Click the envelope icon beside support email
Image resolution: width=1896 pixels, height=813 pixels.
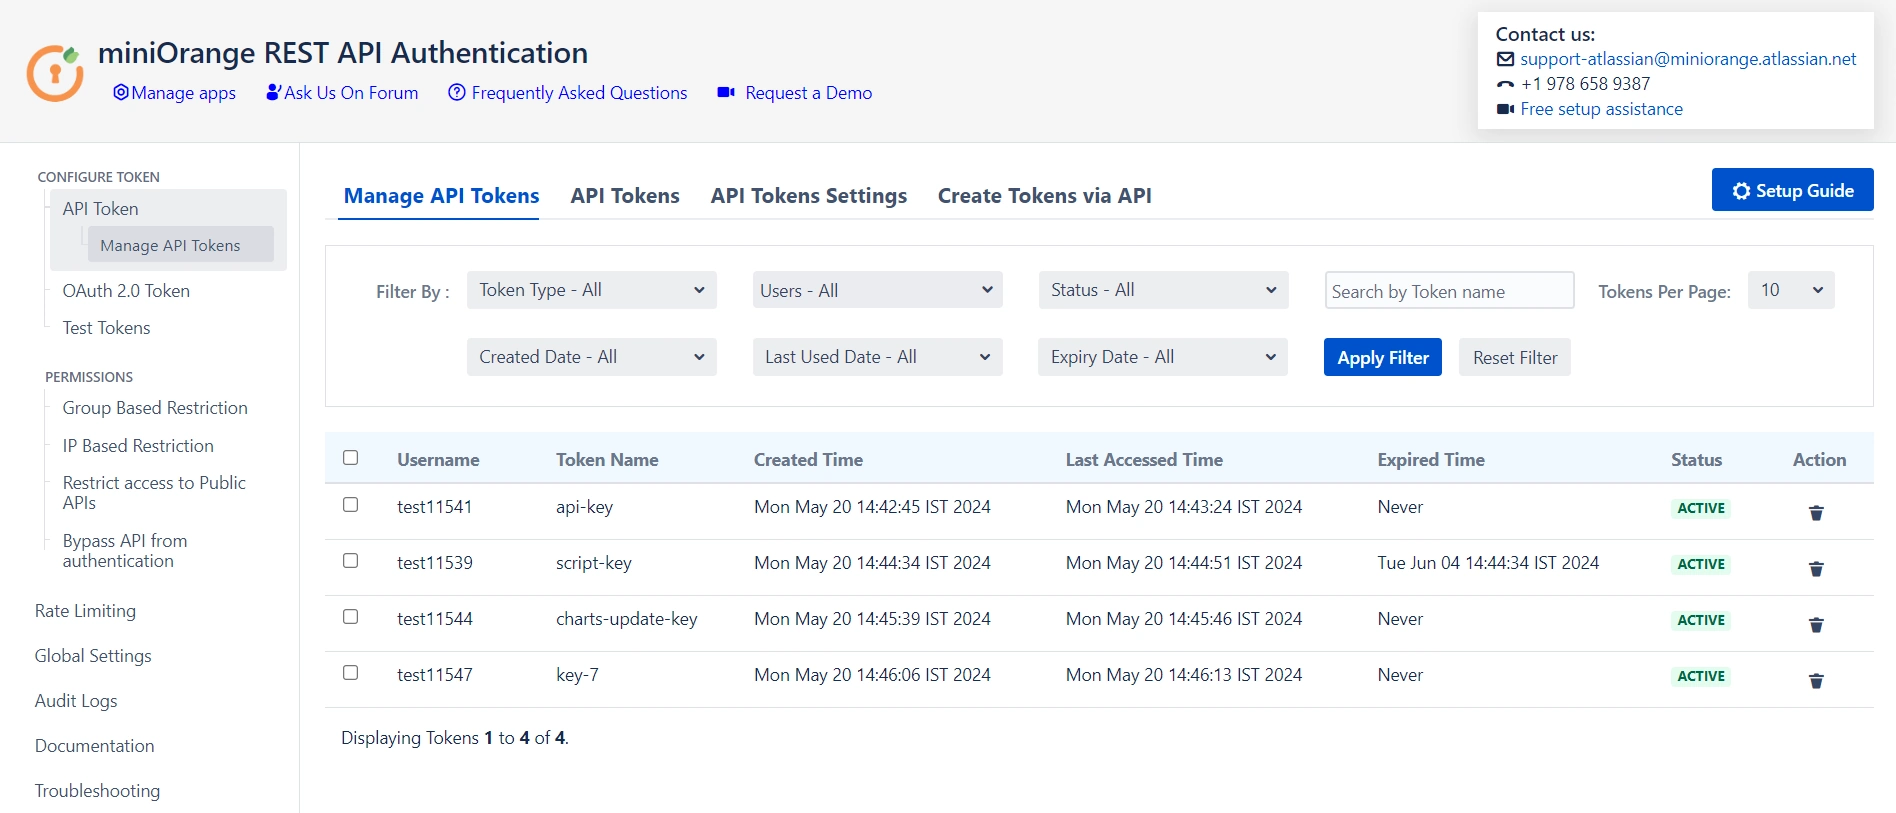point(1505,60)
